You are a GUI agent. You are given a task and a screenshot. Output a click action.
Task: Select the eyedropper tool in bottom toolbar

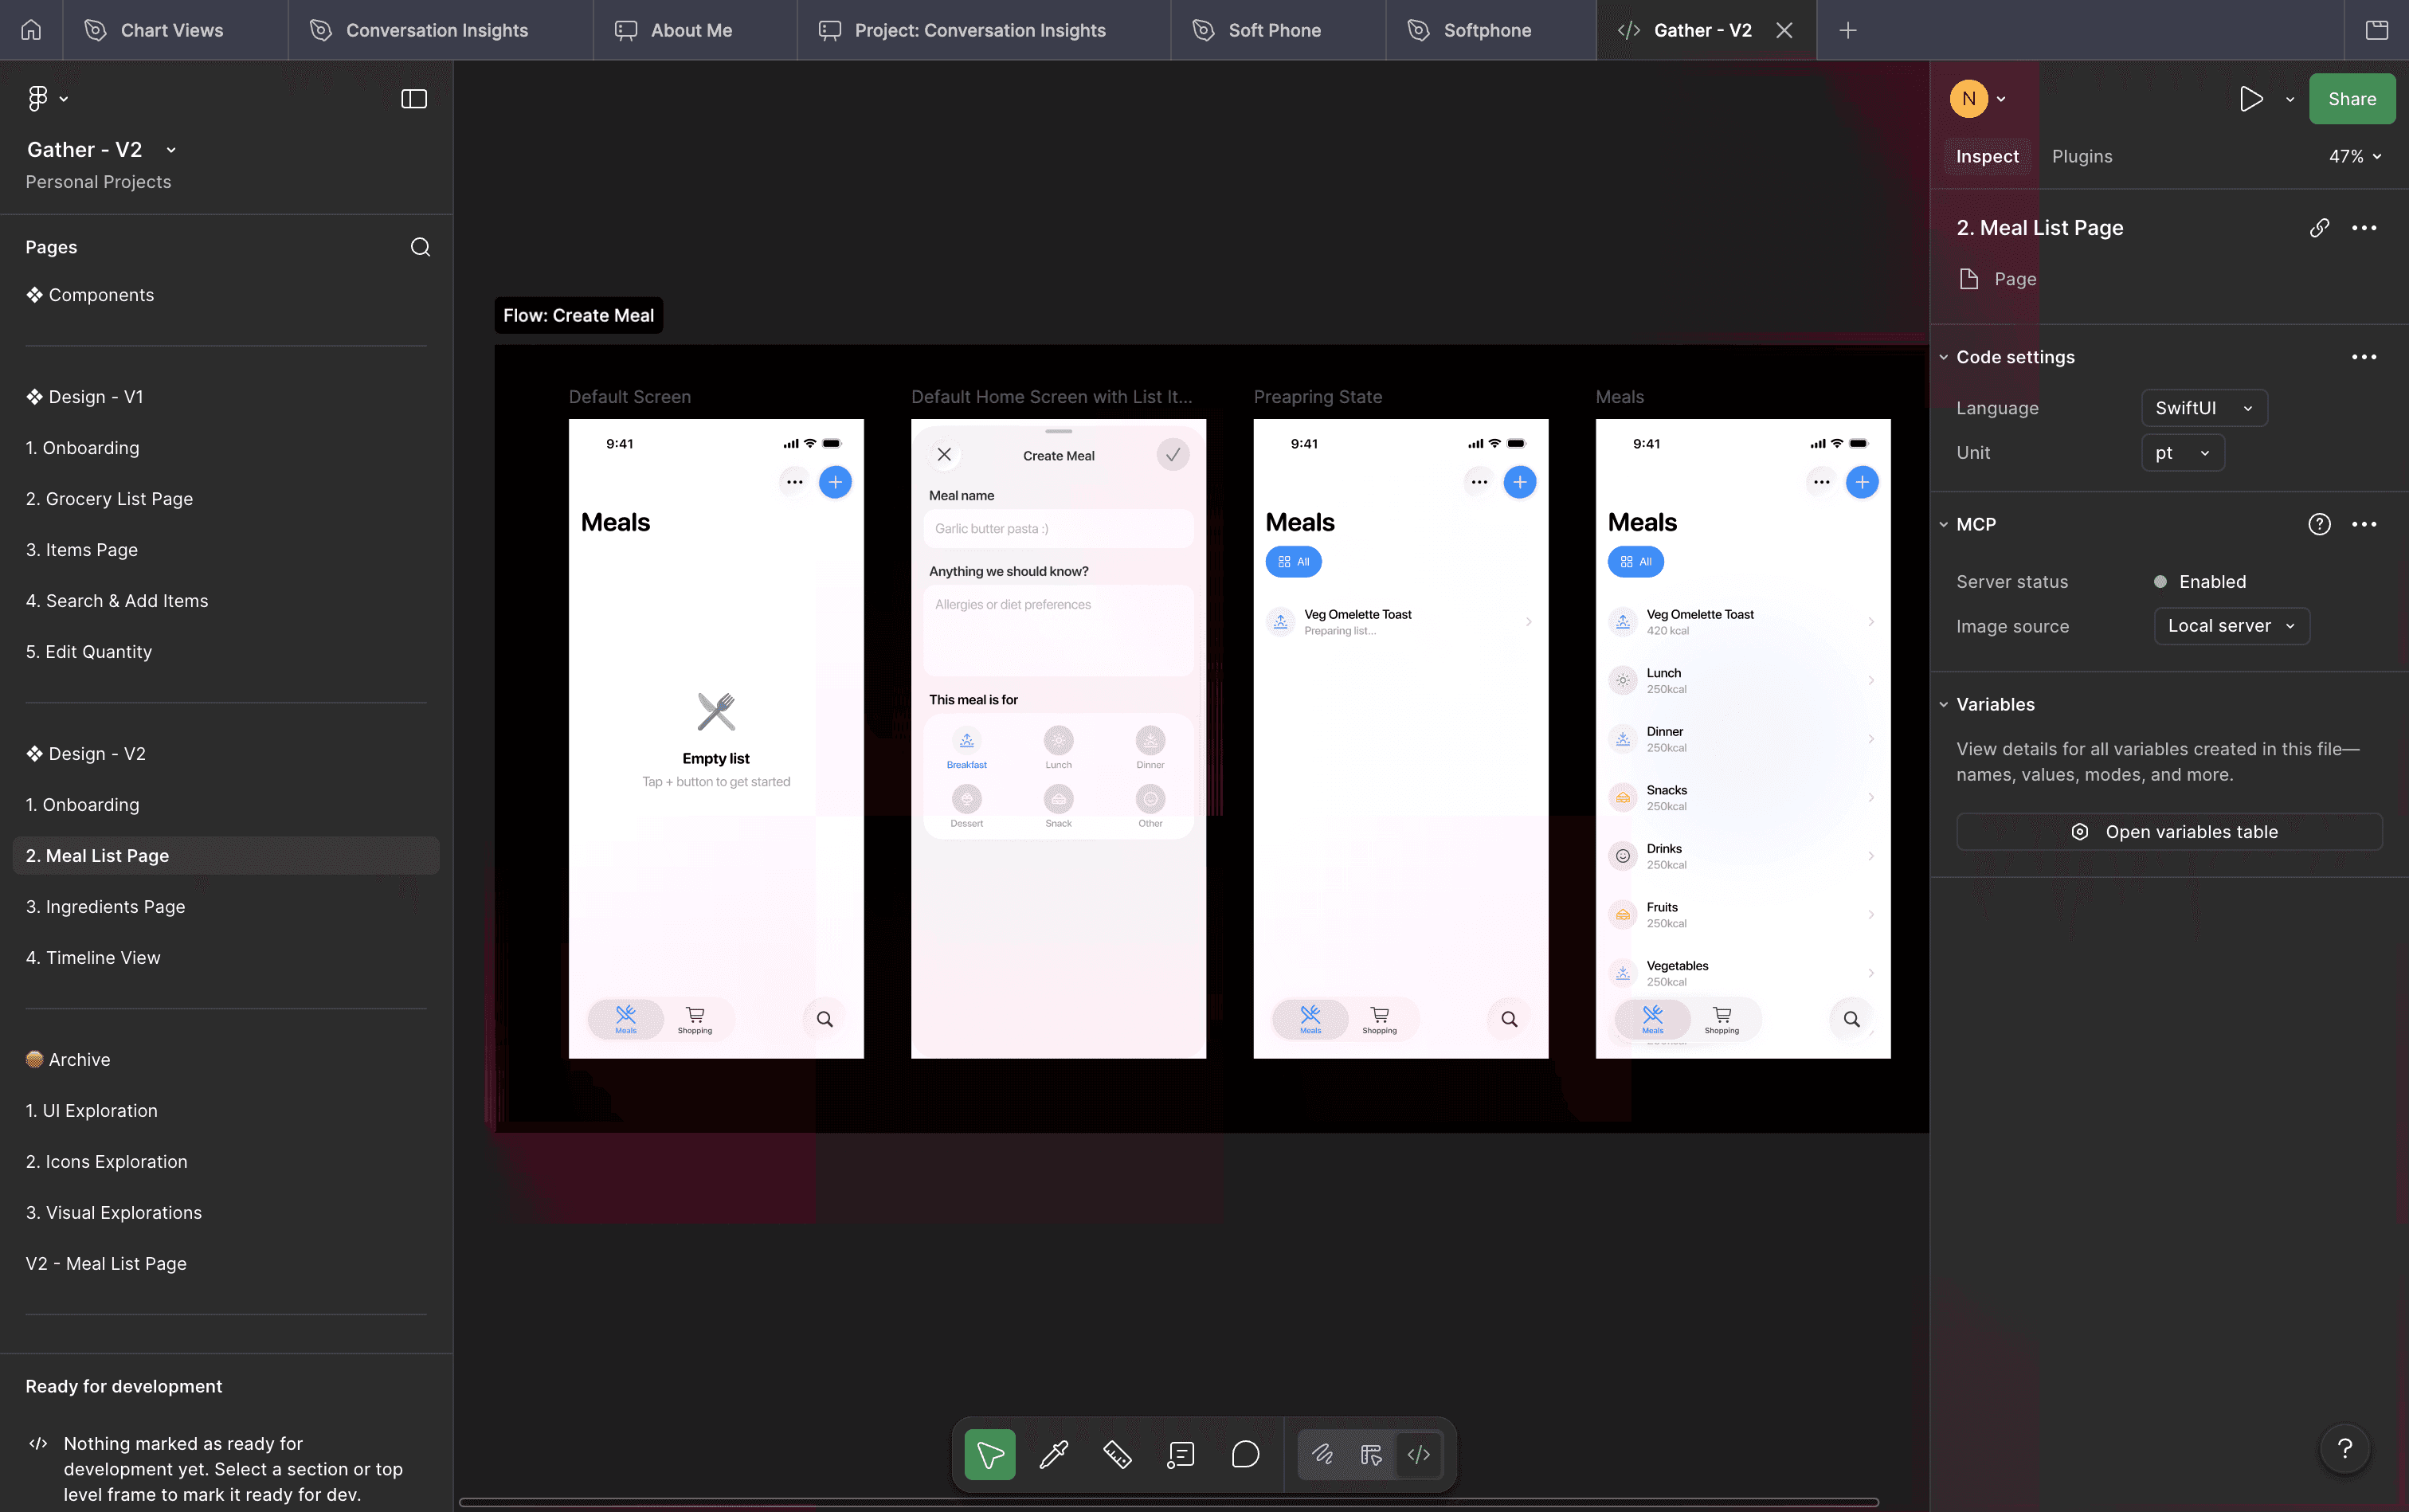[1053, 1454]
